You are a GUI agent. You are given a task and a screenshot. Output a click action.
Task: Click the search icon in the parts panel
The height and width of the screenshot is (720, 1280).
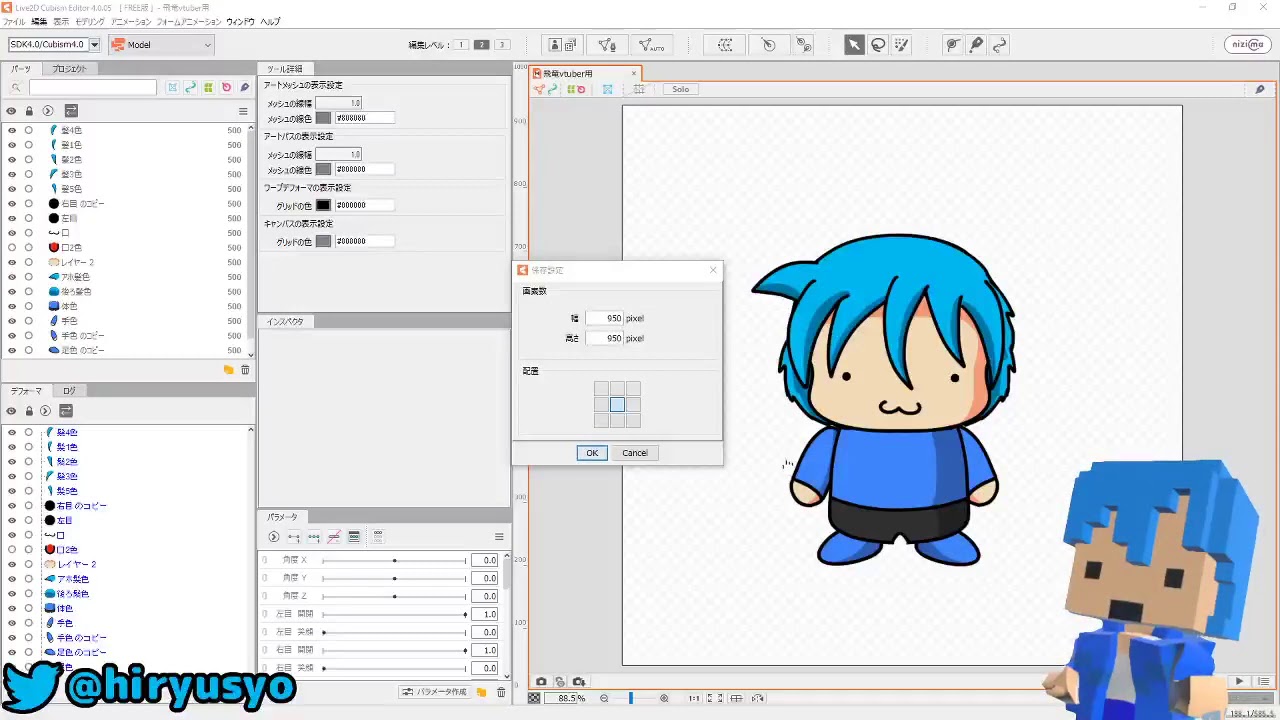tap(16, 88)
